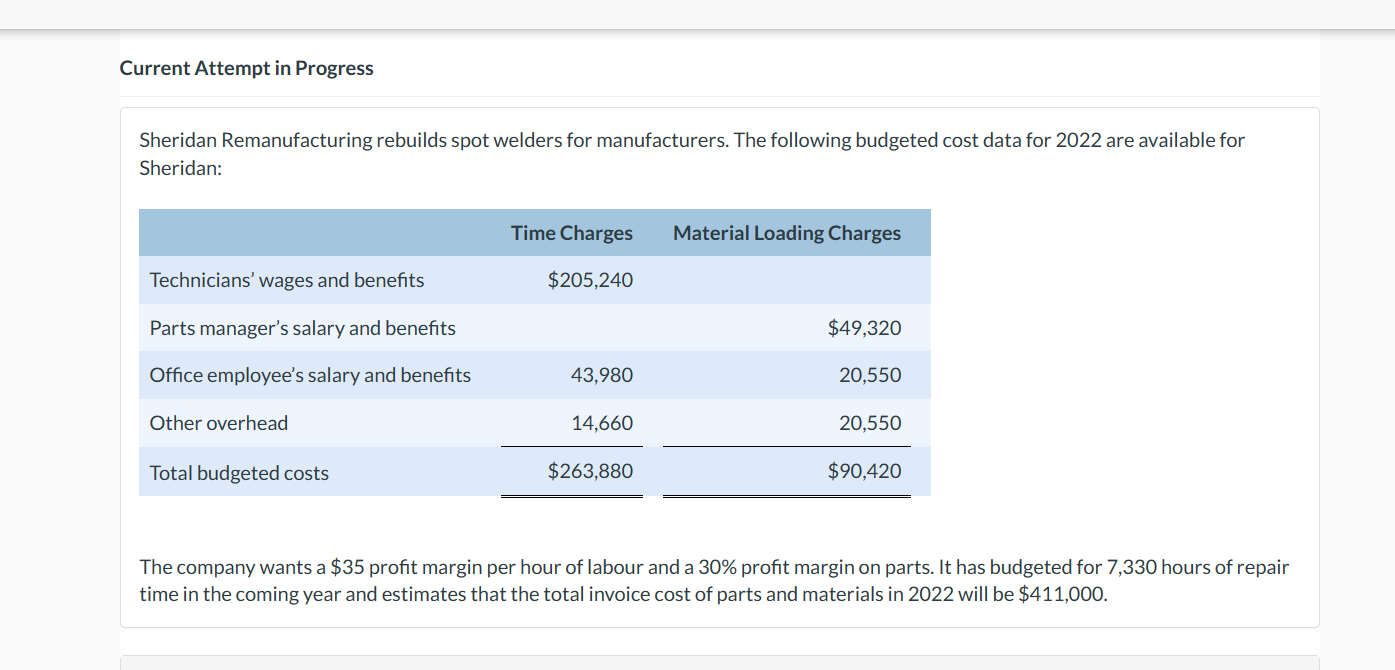Viewport: 1395px width, 670px height.
Task: Select the $49,320 material loading value
Action: click(x=864, y=328)
